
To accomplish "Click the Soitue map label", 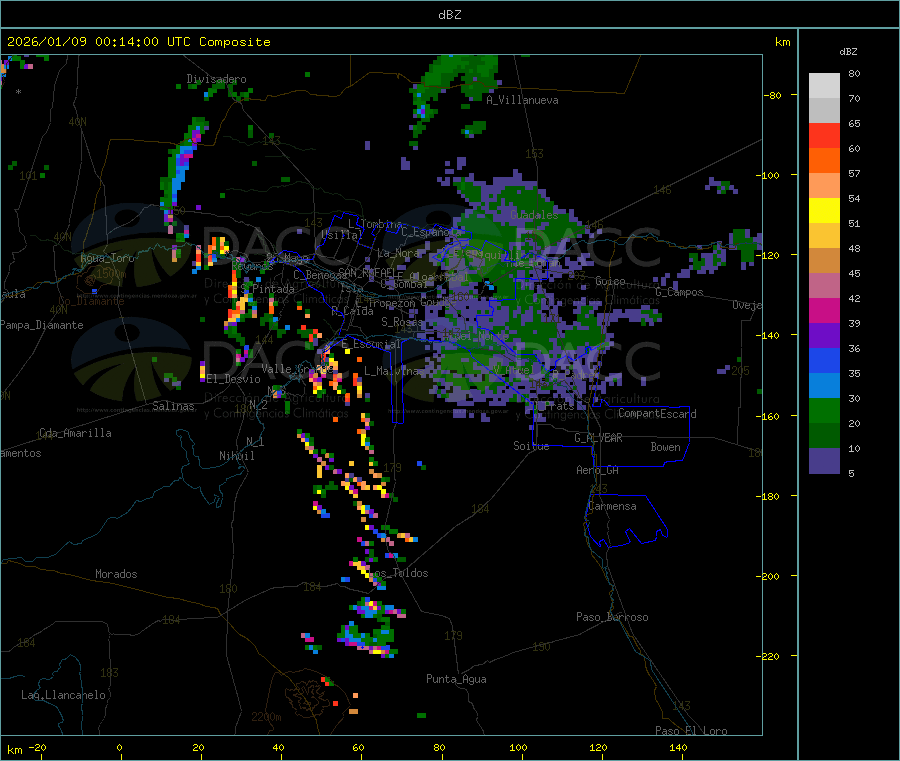I will [x=531, y=446].
